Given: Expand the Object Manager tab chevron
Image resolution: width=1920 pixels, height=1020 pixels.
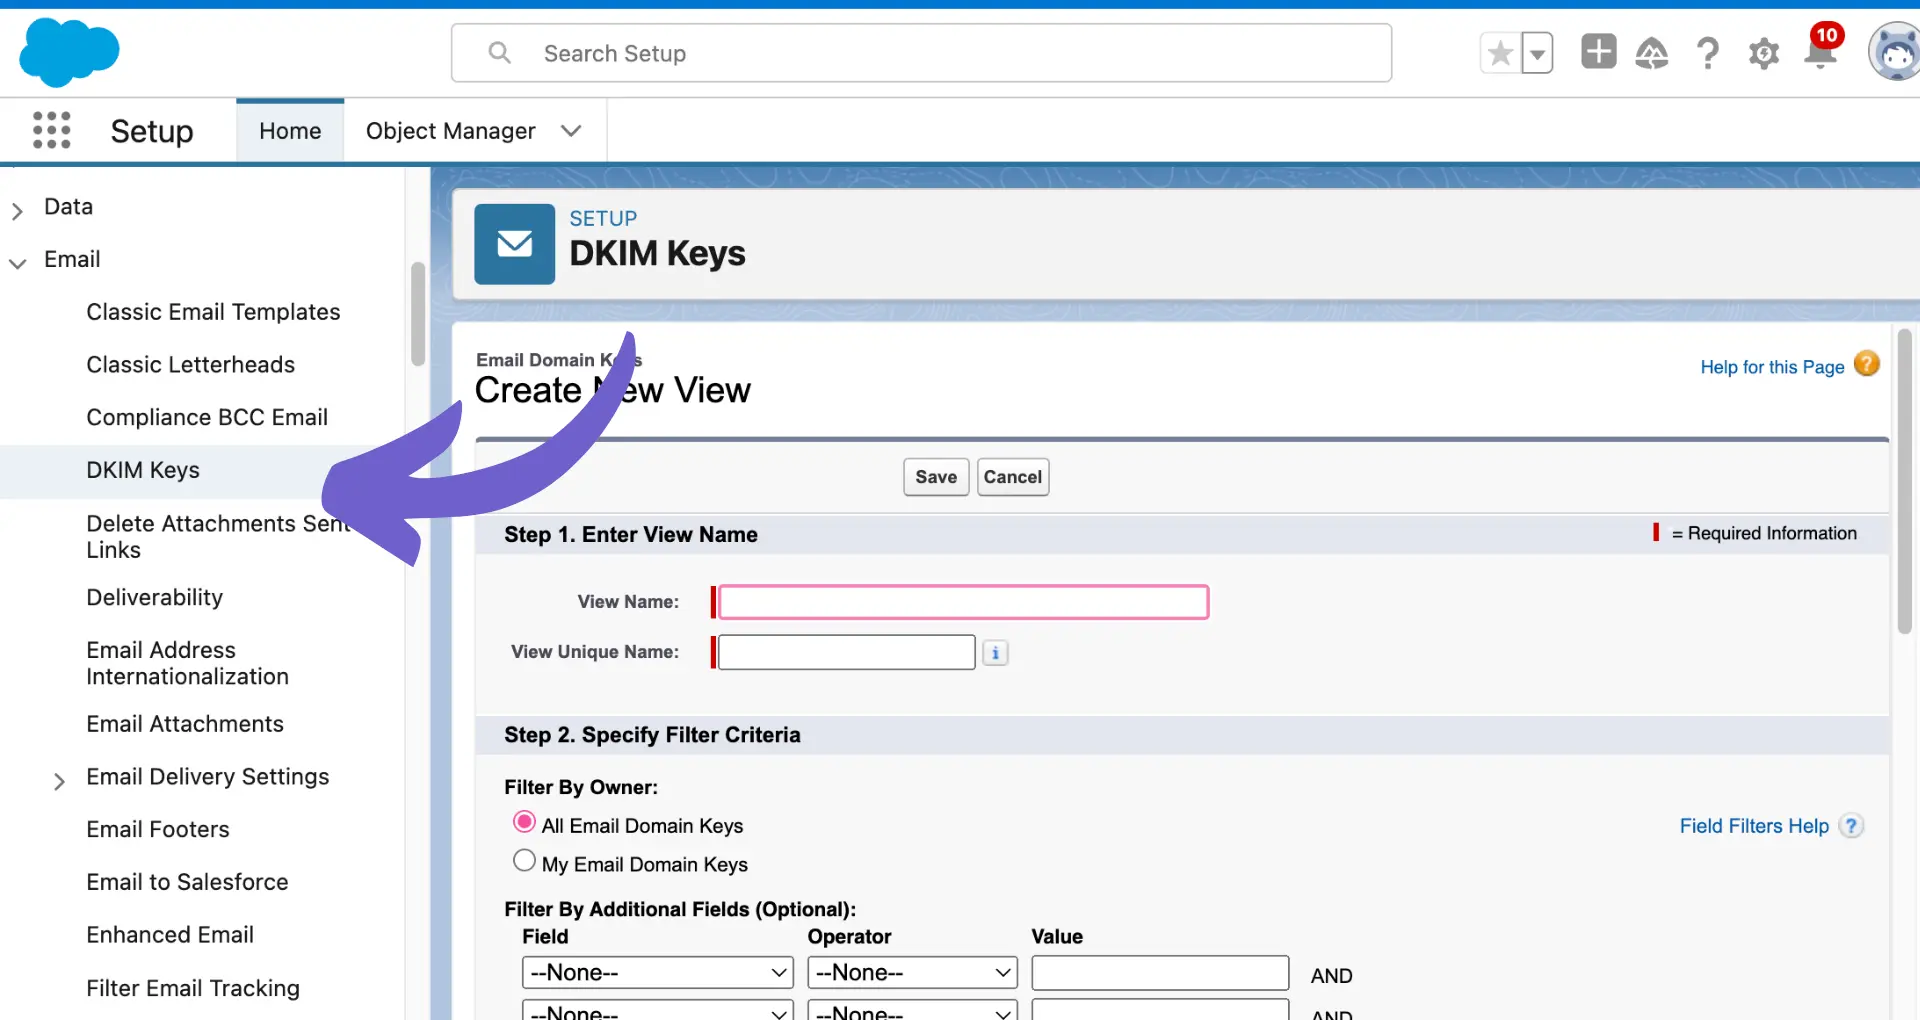Looking at the screenshot, I should coord(571,131).
